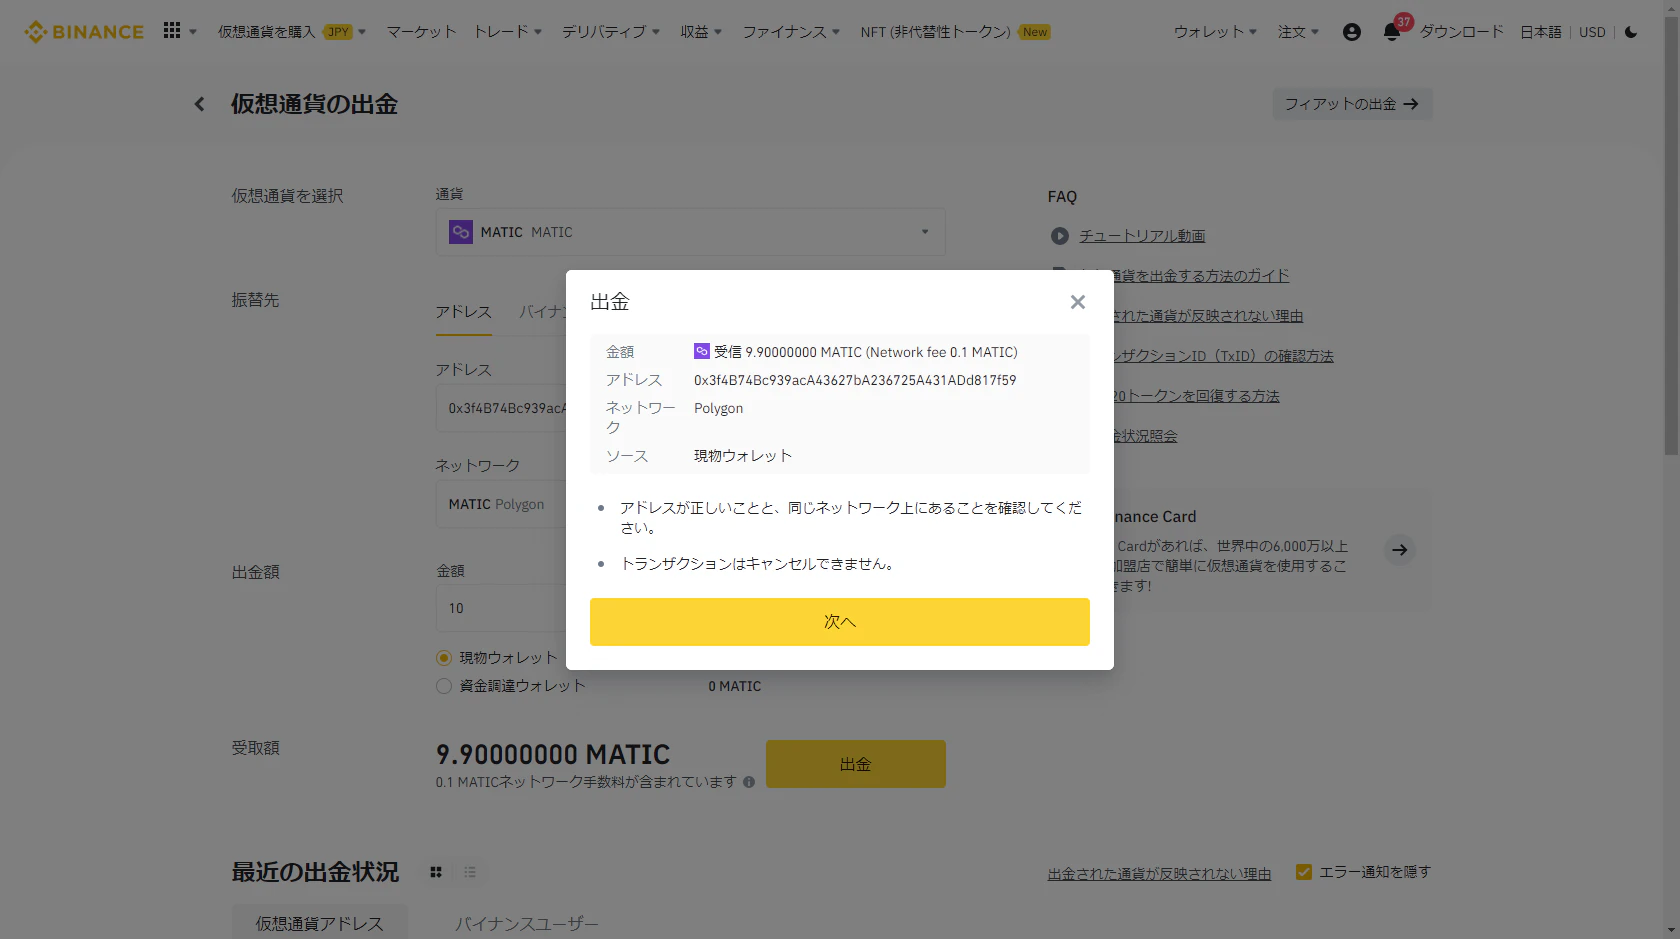Click the 日本語 language selector

[1541, 32]
